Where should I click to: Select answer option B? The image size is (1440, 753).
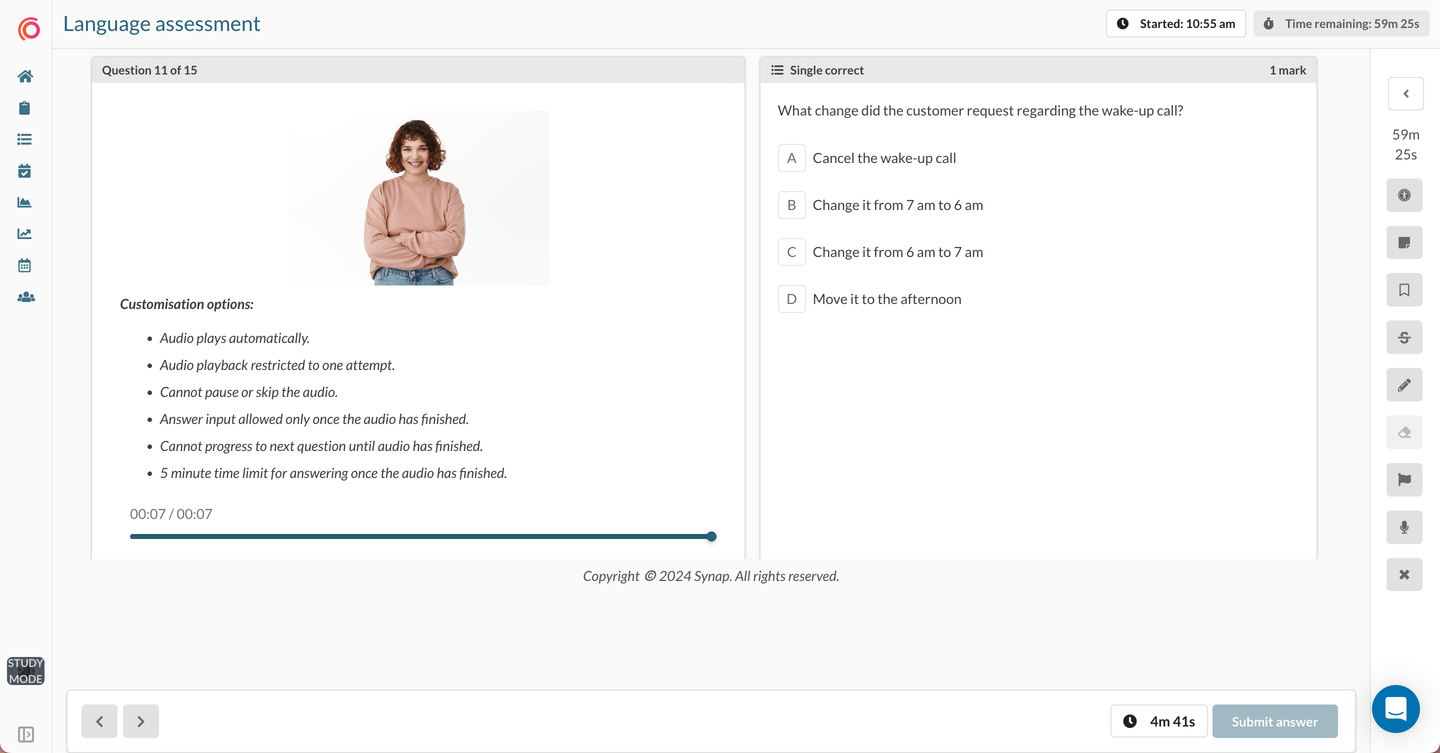(791, 204)
